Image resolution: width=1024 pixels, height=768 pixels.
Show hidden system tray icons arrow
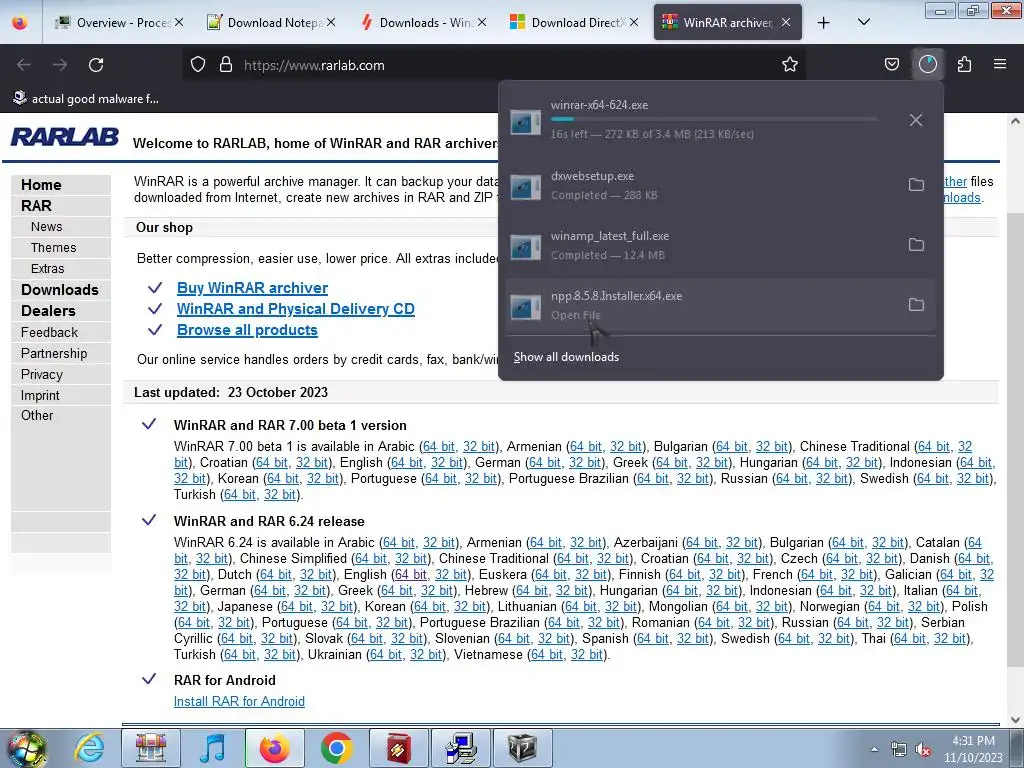tap(874, 749)
